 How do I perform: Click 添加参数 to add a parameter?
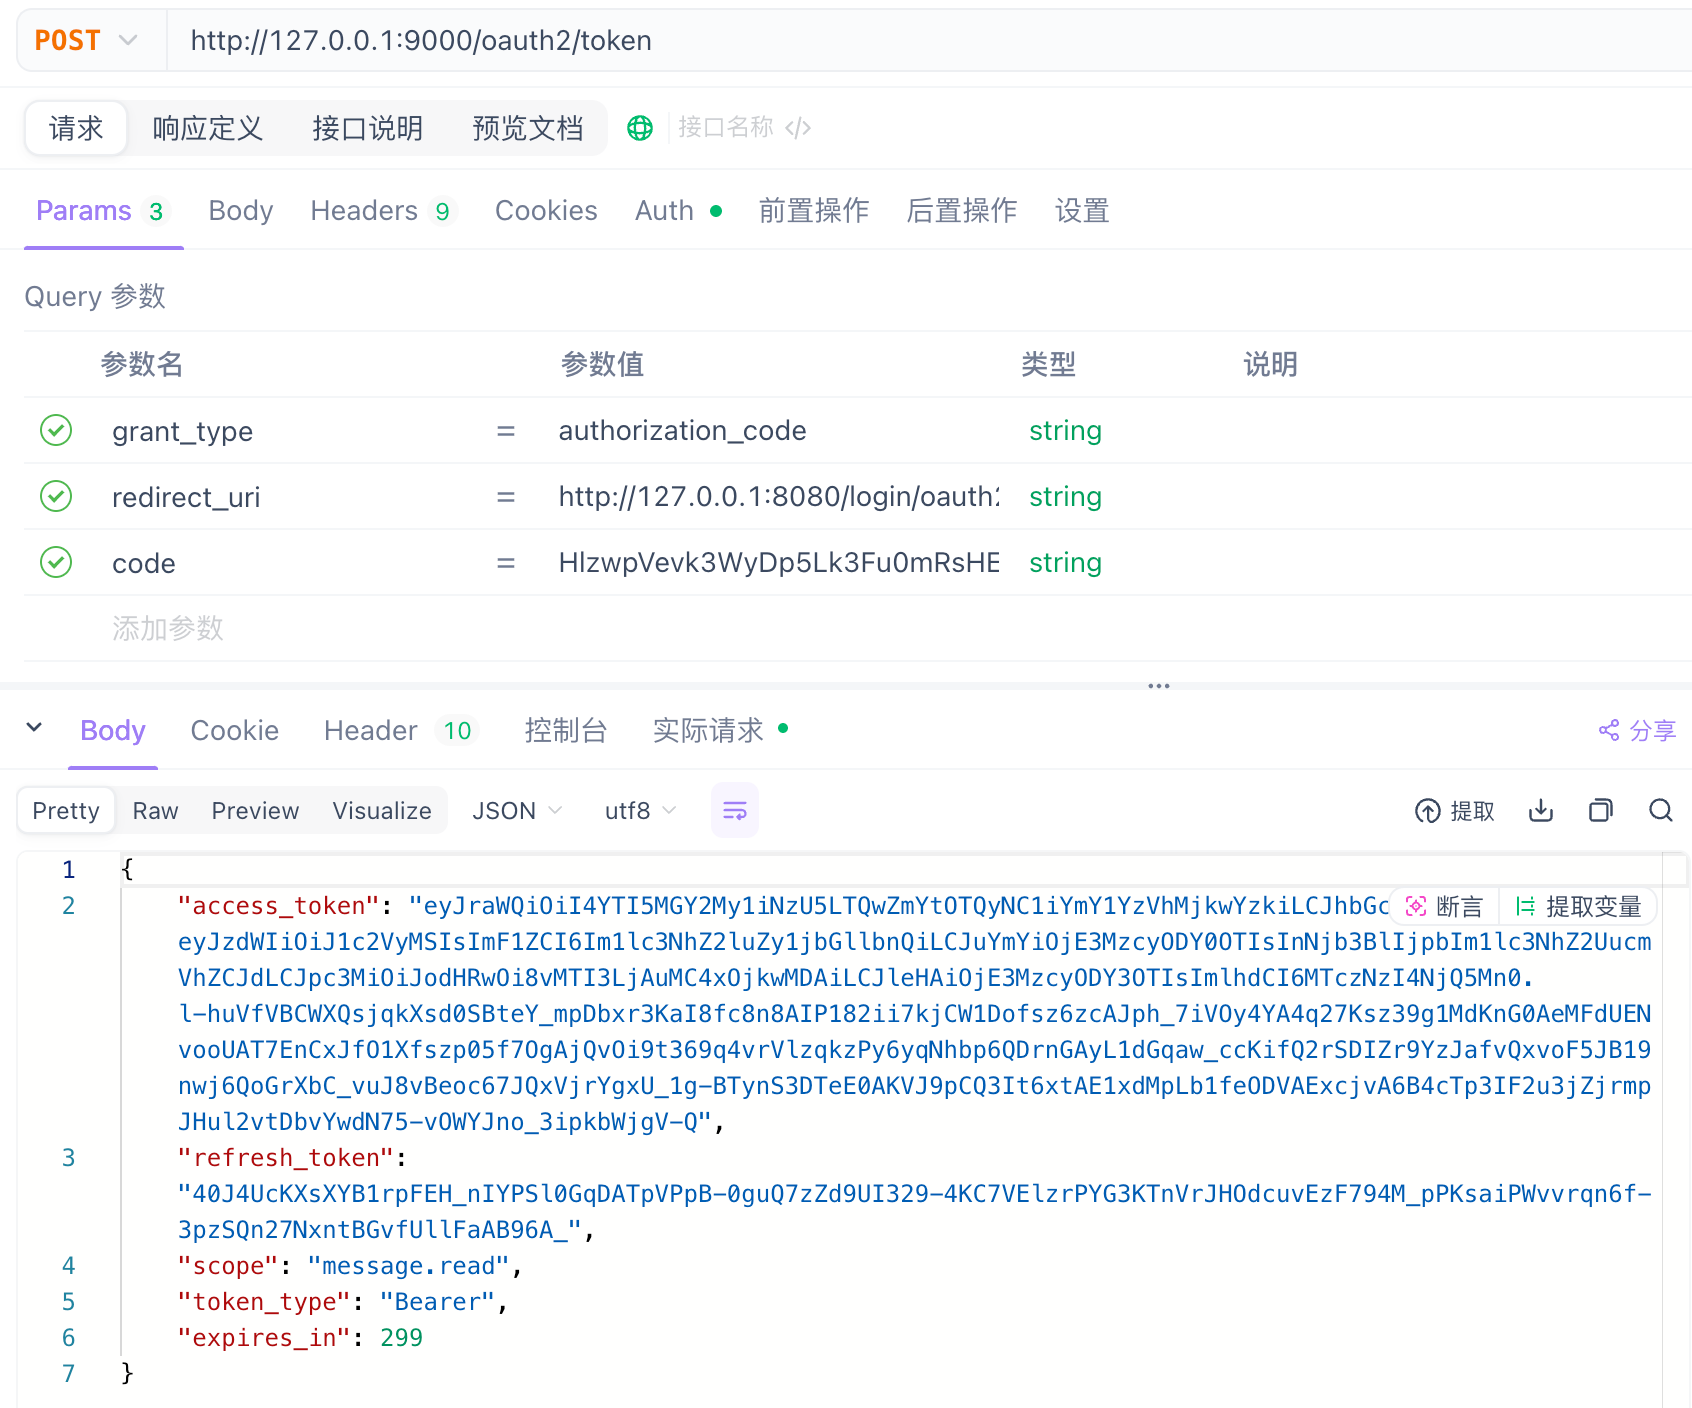pos(167,629)
